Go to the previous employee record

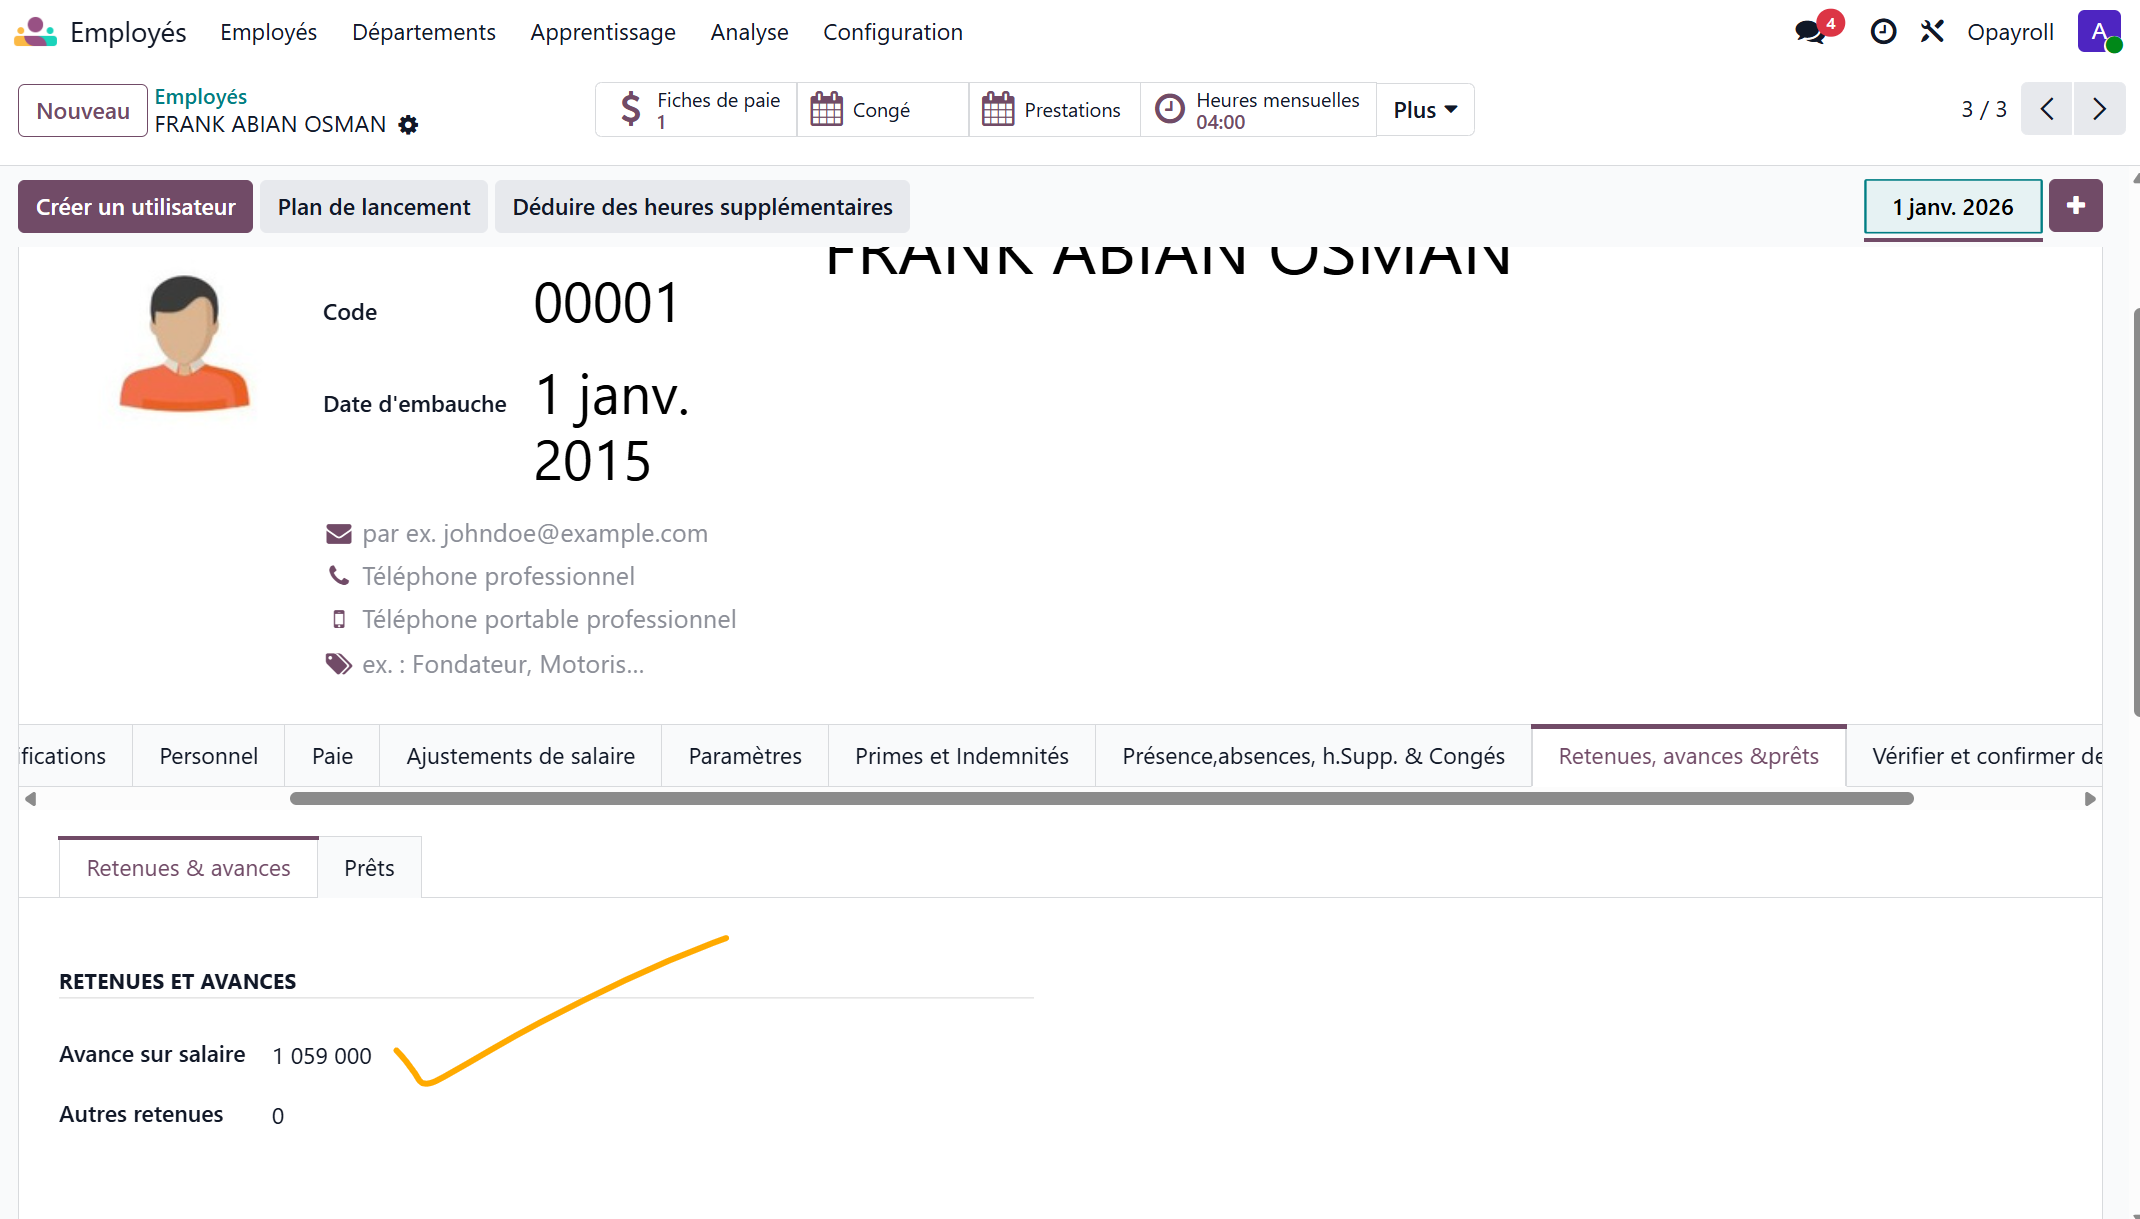click(x=2047, y=109)
